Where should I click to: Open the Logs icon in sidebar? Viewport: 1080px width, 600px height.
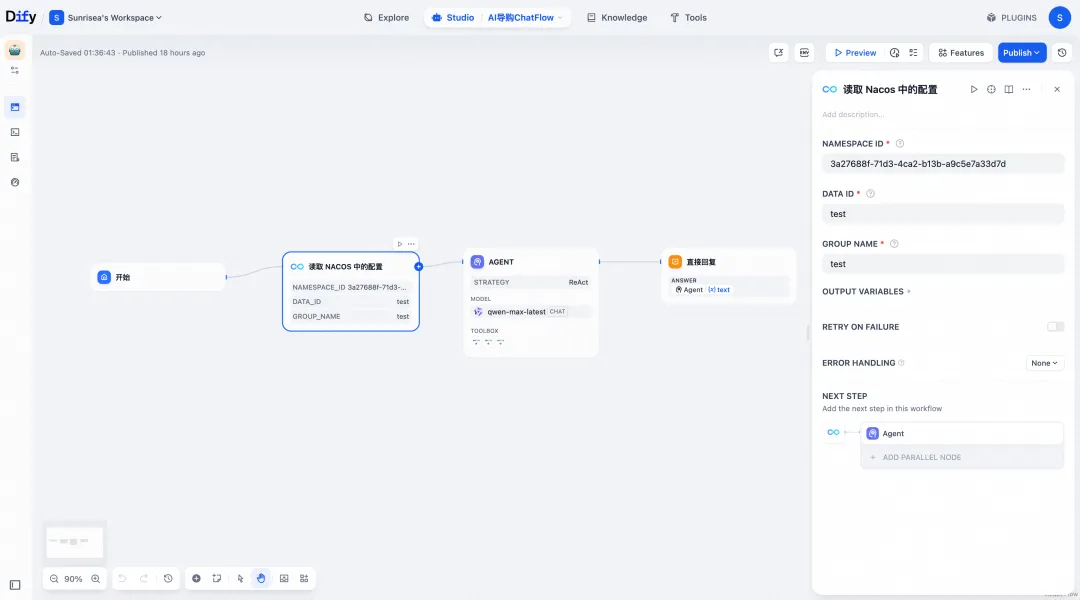point(14,157)
